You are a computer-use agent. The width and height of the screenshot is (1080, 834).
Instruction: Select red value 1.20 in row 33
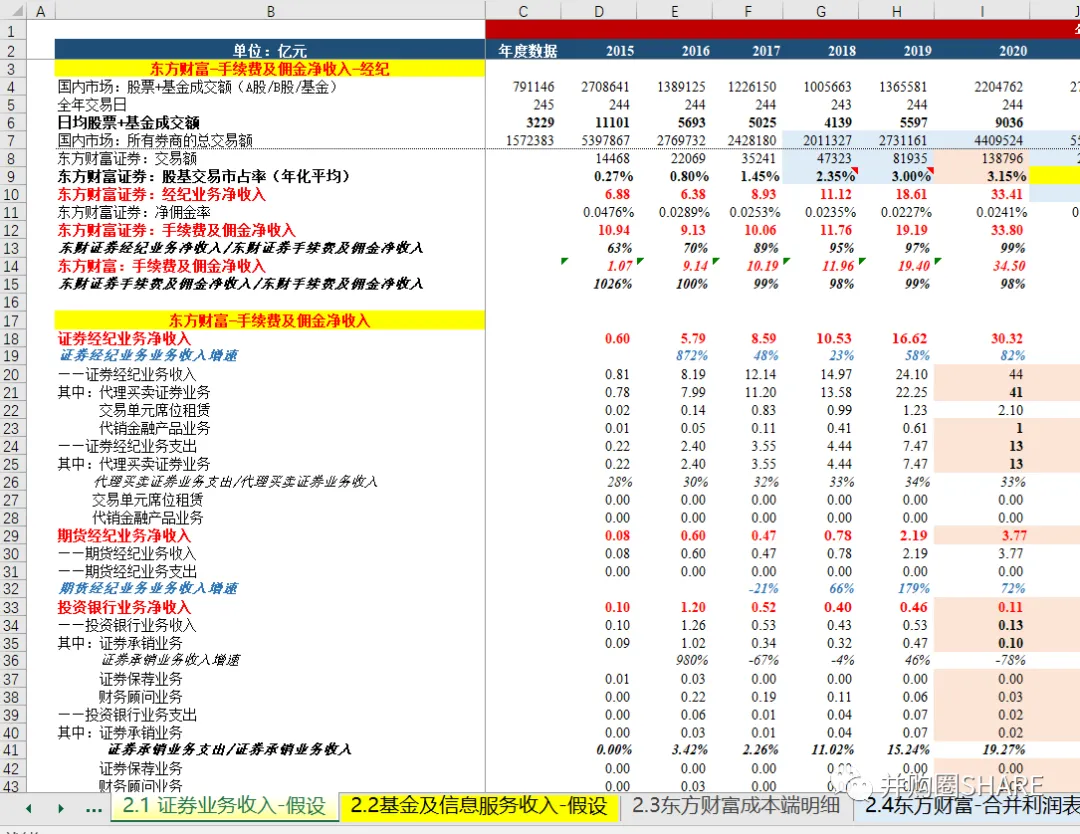693,607
